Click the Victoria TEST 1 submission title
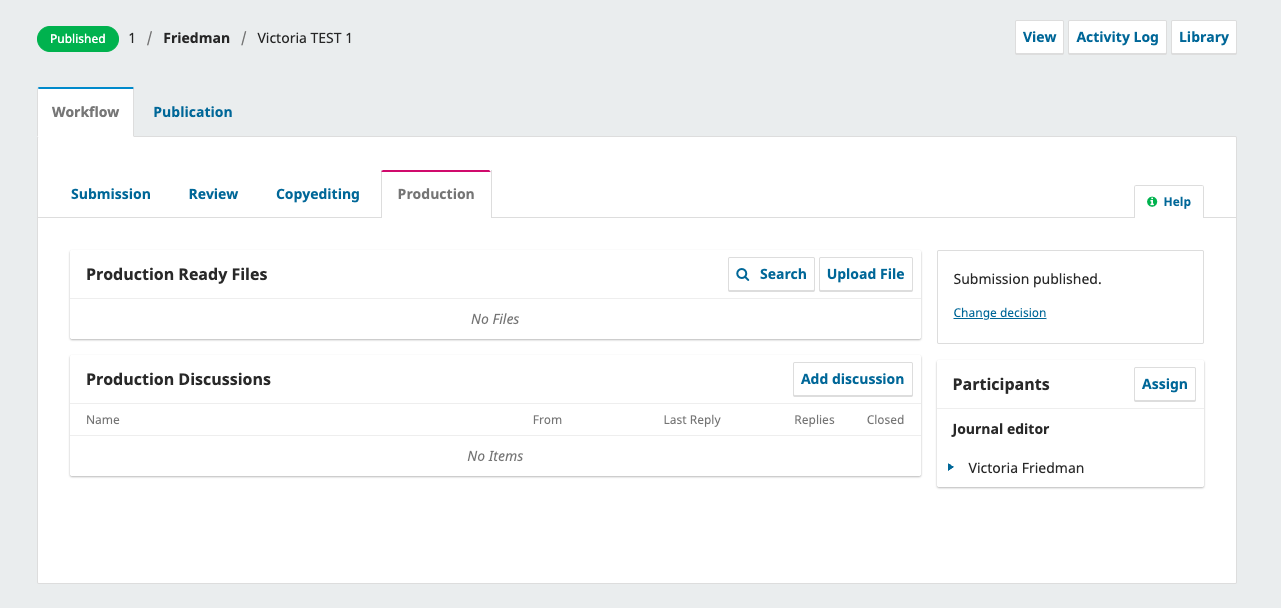 (x=305, y=38)
